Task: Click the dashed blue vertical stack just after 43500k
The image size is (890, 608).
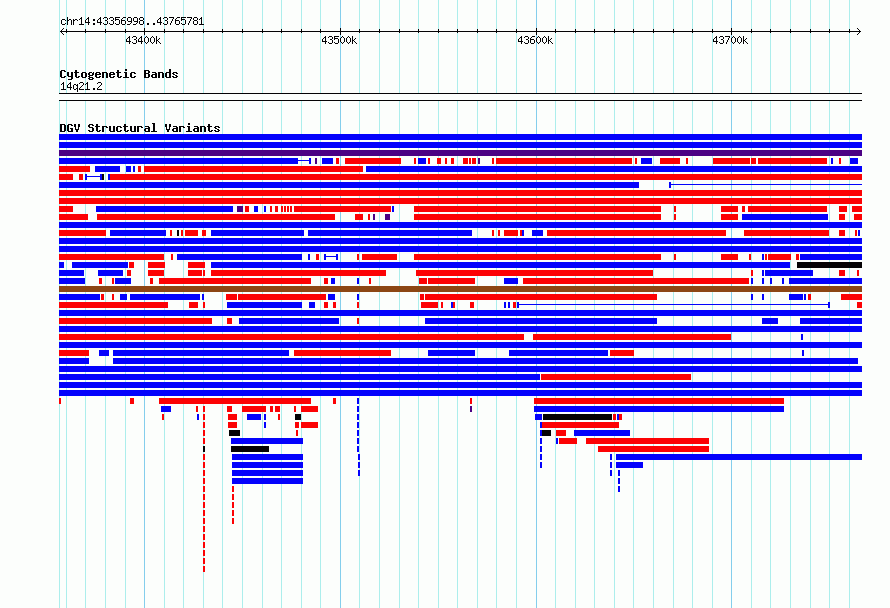Action: 358,437
